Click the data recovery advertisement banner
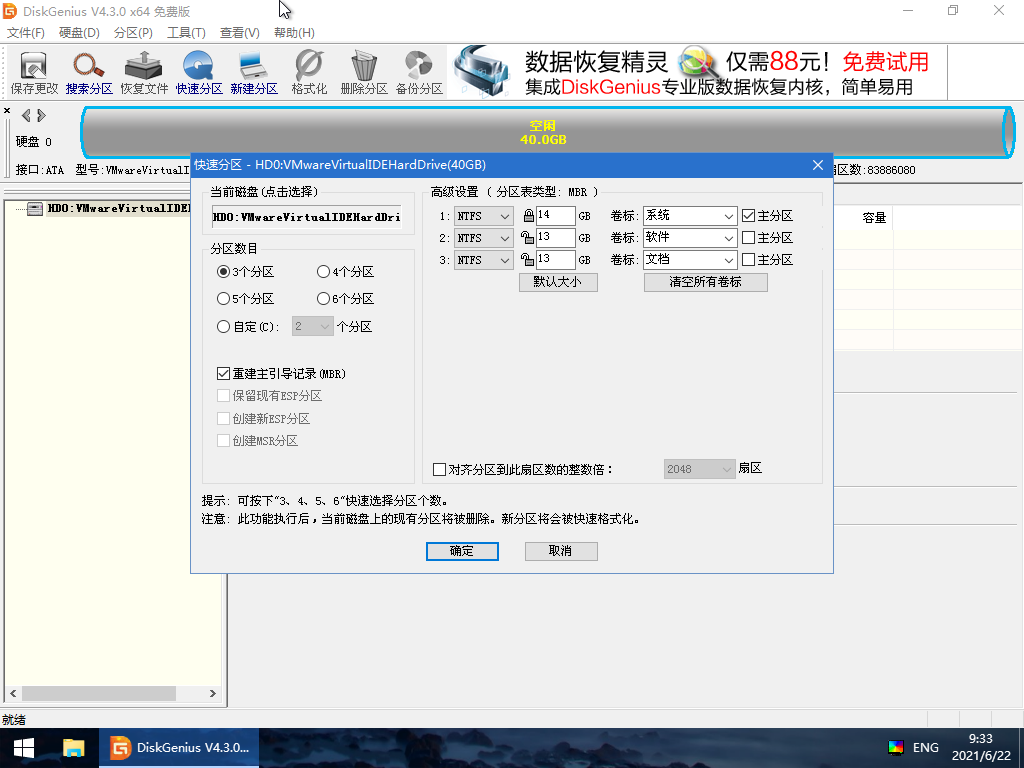 pos(697,72)
